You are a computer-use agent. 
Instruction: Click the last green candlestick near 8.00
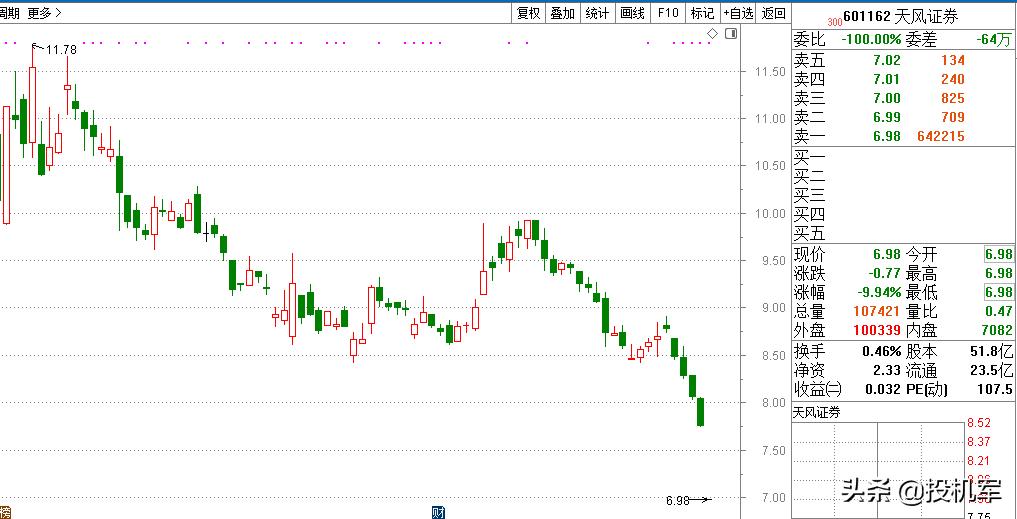pyautogui.click(x=700, y=412)
